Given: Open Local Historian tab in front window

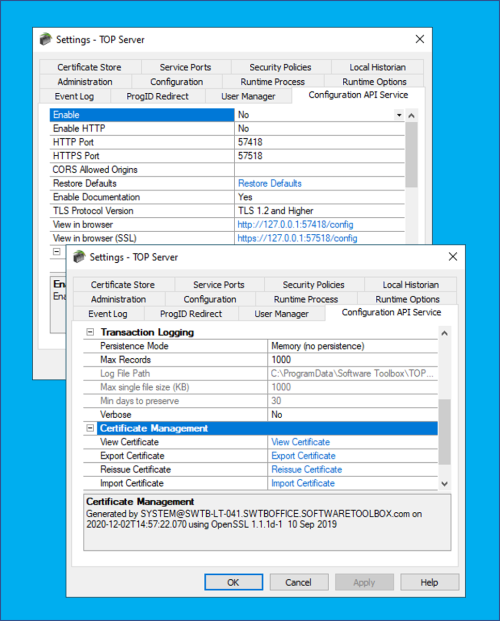Looking at the screenshot, I should coord(410,285).
